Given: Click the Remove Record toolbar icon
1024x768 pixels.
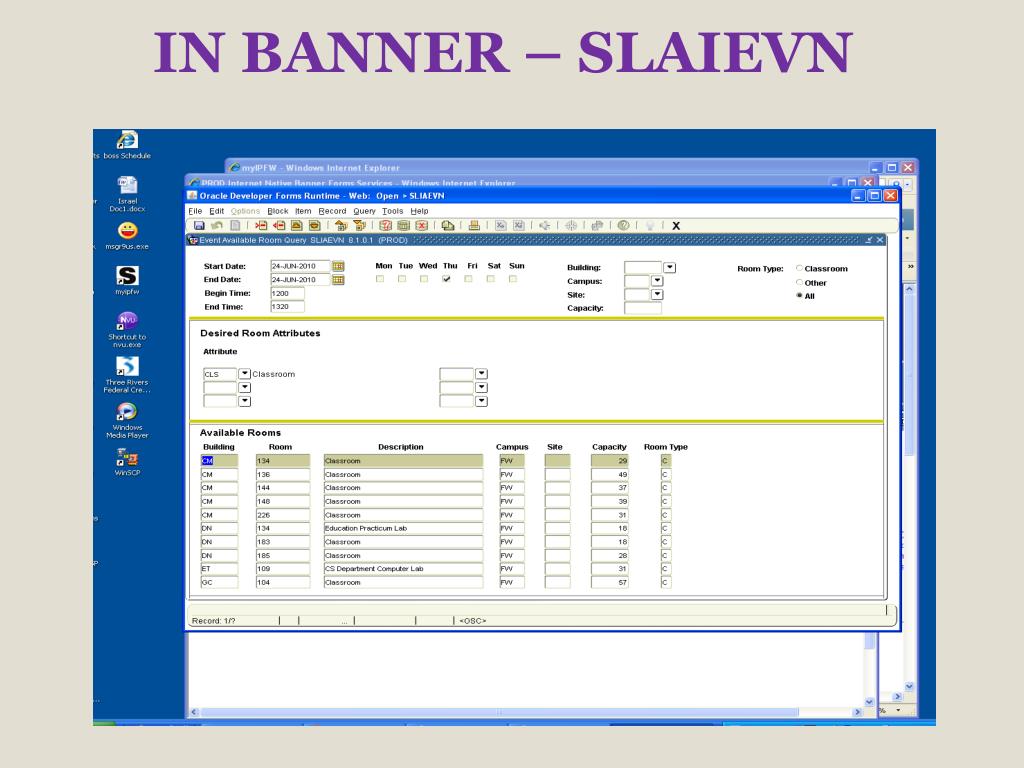Looking at the screenshot, I should pos(280,225).
